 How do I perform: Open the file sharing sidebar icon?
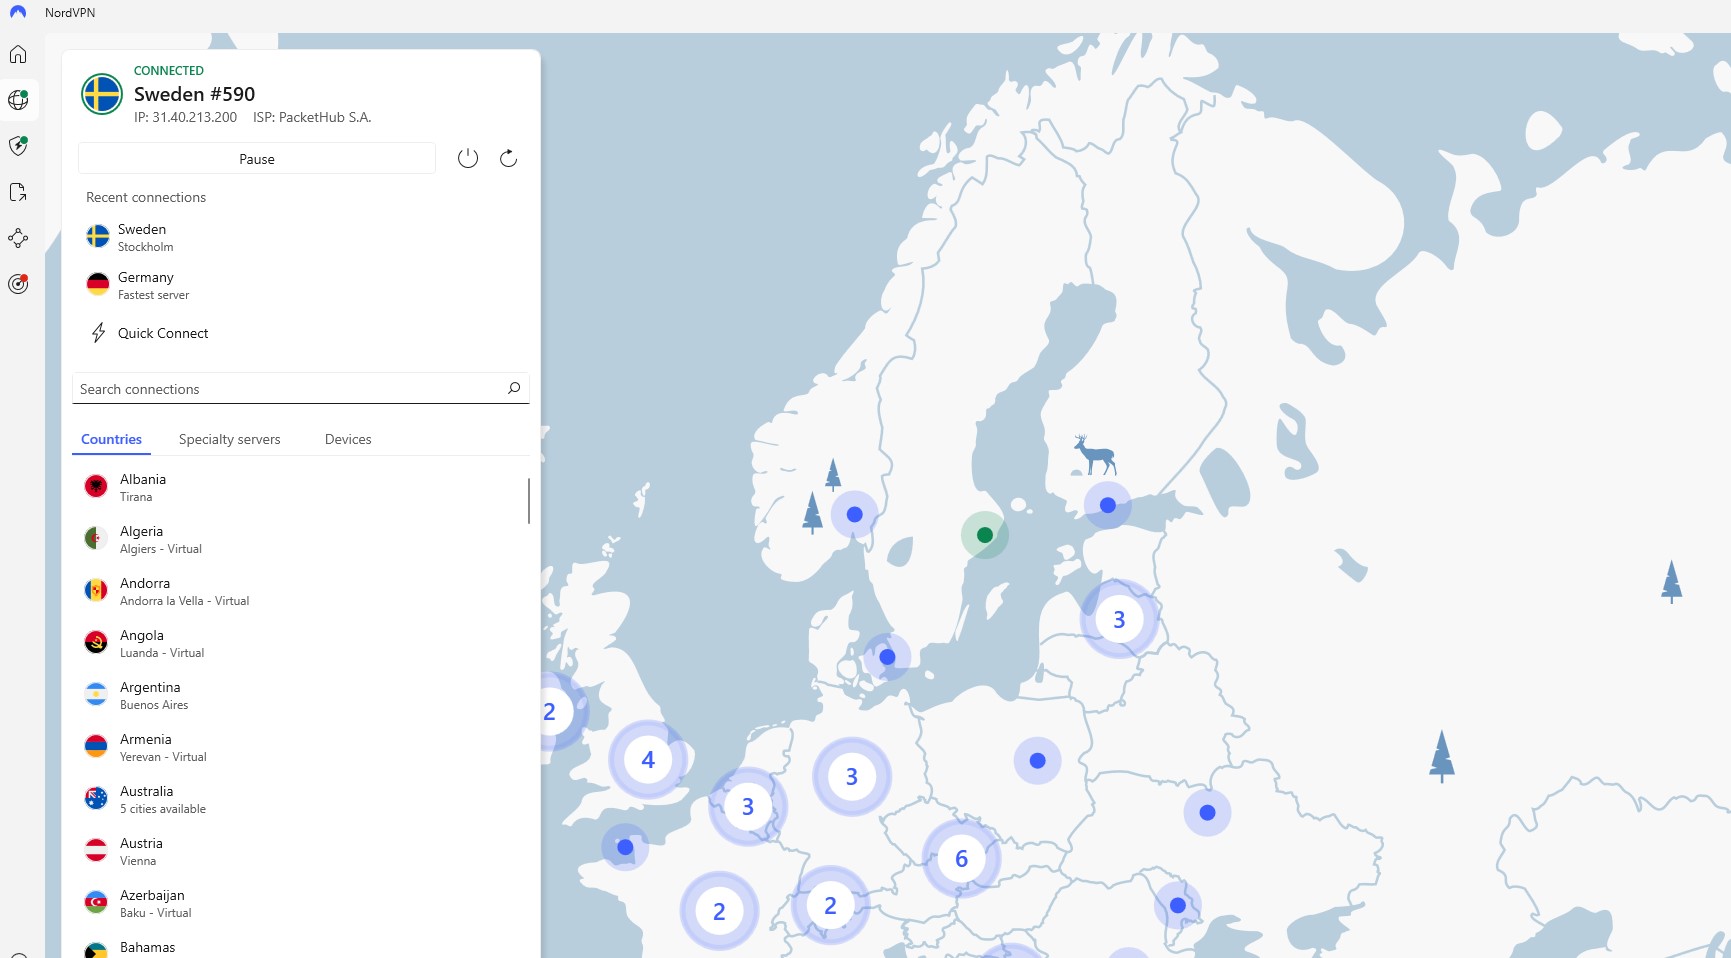click(18, 192)
